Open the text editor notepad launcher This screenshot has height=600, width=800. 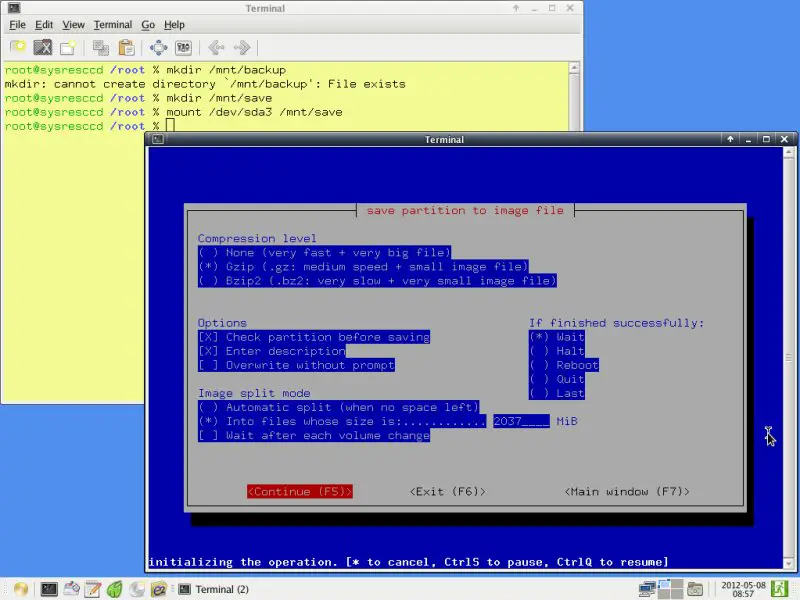[92, 589]
